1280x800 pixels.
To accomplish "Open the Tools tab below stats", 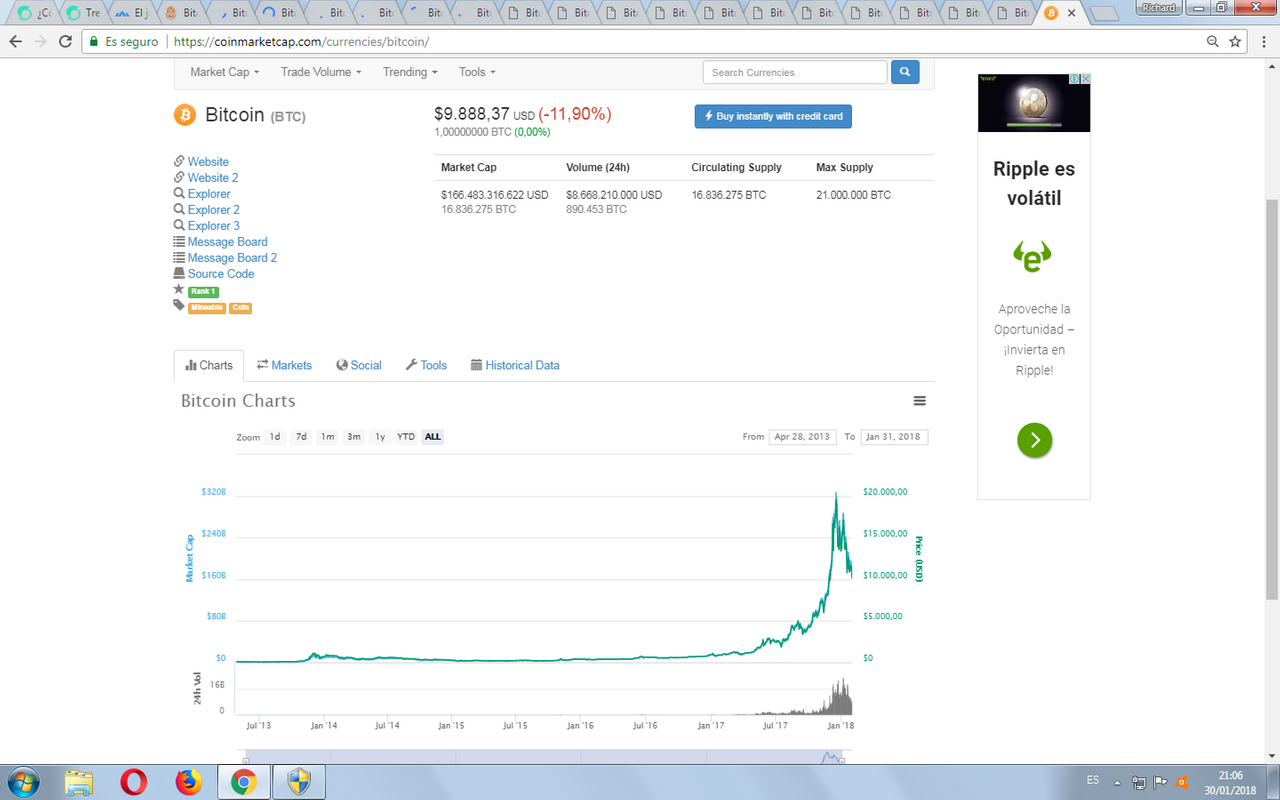I will tap(426, 365).
